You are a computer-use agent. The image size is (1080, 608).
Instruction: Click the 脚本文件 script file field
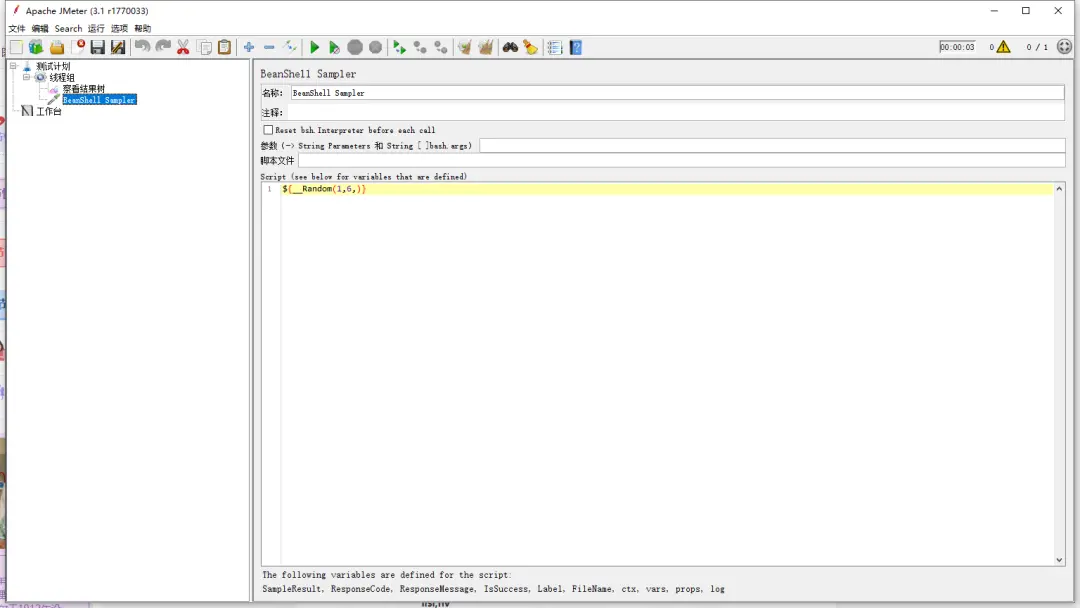682,160
